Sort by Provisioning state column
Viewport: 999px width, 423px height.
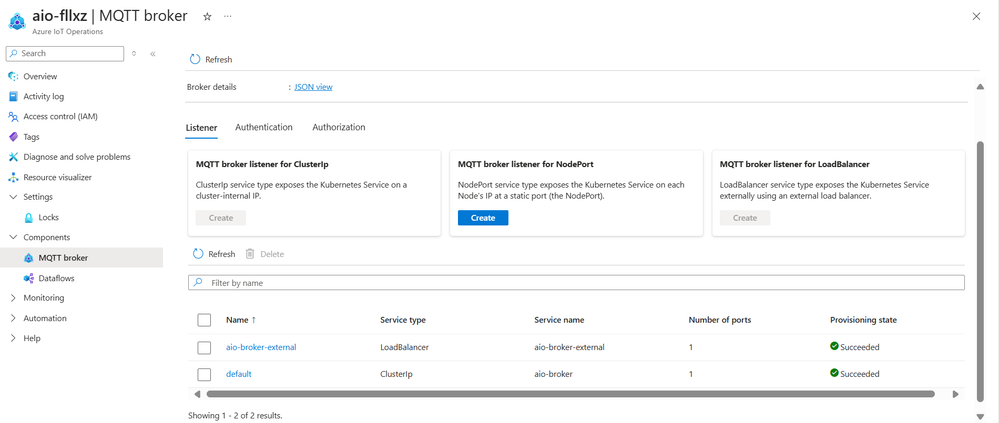(x=863, y=320)
